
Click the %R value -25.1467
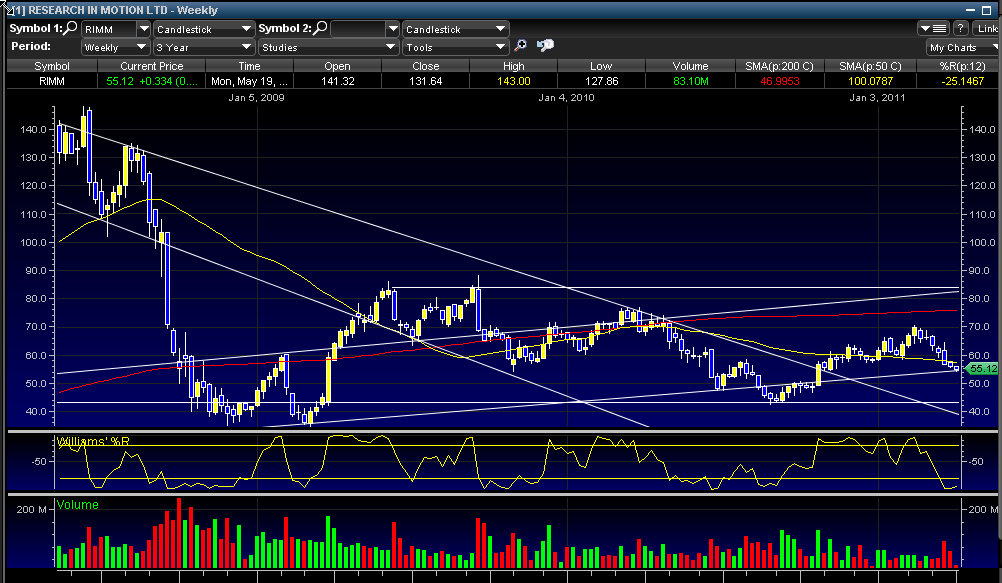point(962,81)
